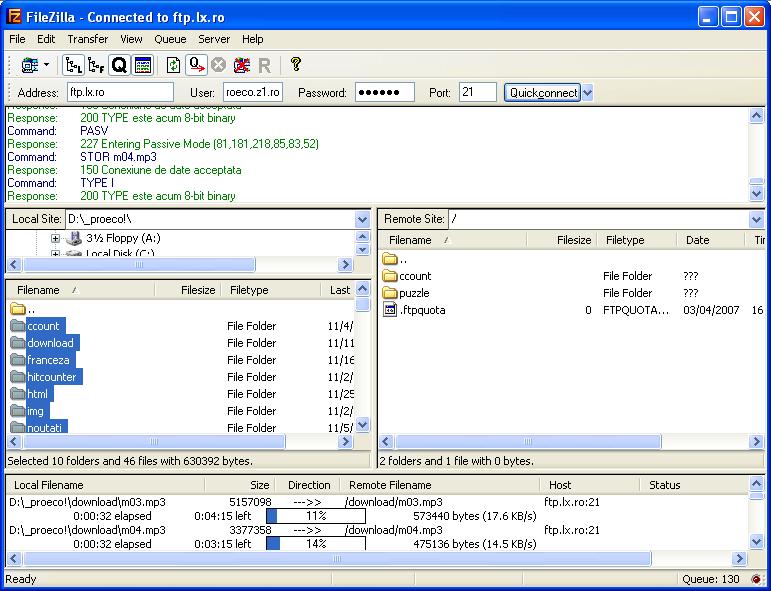The width and height of the screenshot is (771, 591).
Task: Select the remote ccount folder icon
Action: click(x=390, y=276)
